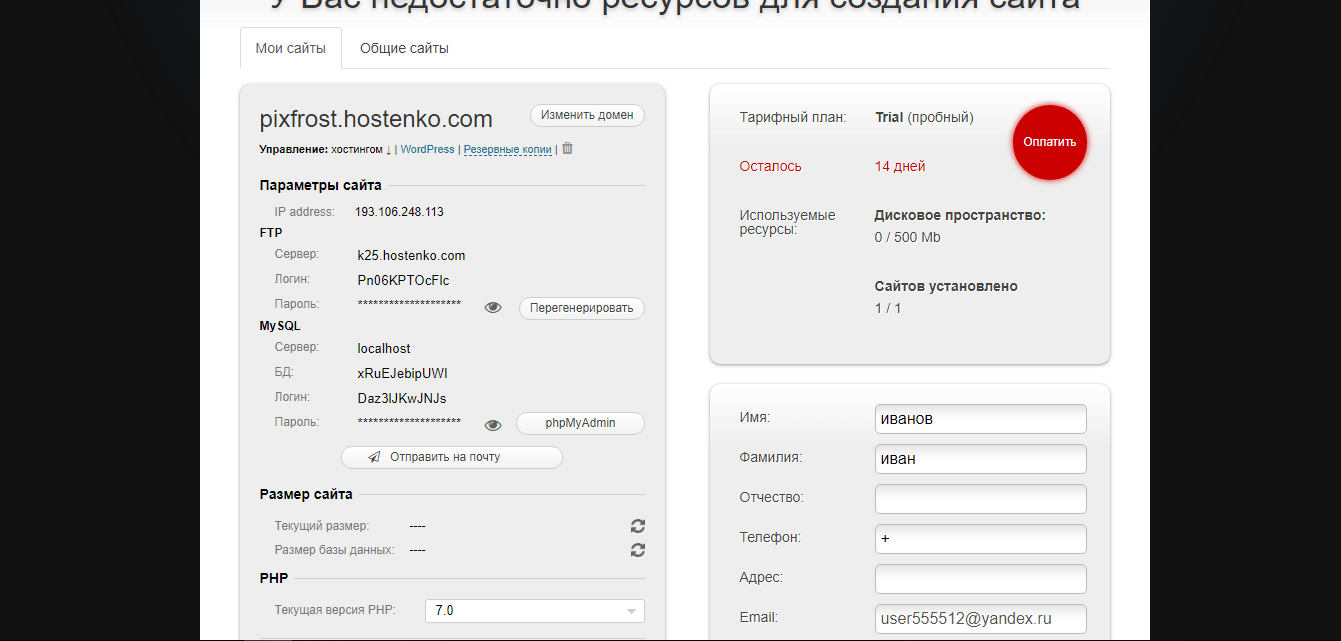
Task: Open the PHP version dropdown
Action: [534, 611]
